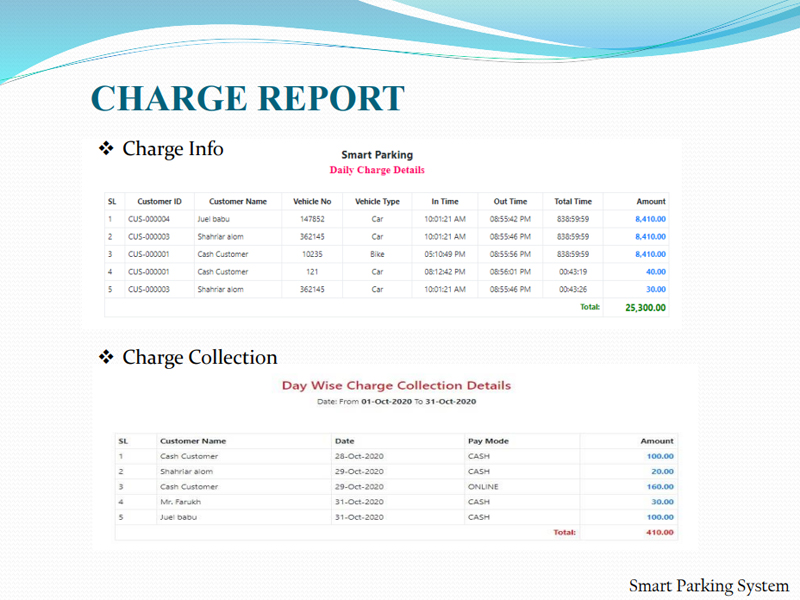800x600 pixels.
Task: Click the CHARGE REPORT slide title
Action: (x=247, y=98)
